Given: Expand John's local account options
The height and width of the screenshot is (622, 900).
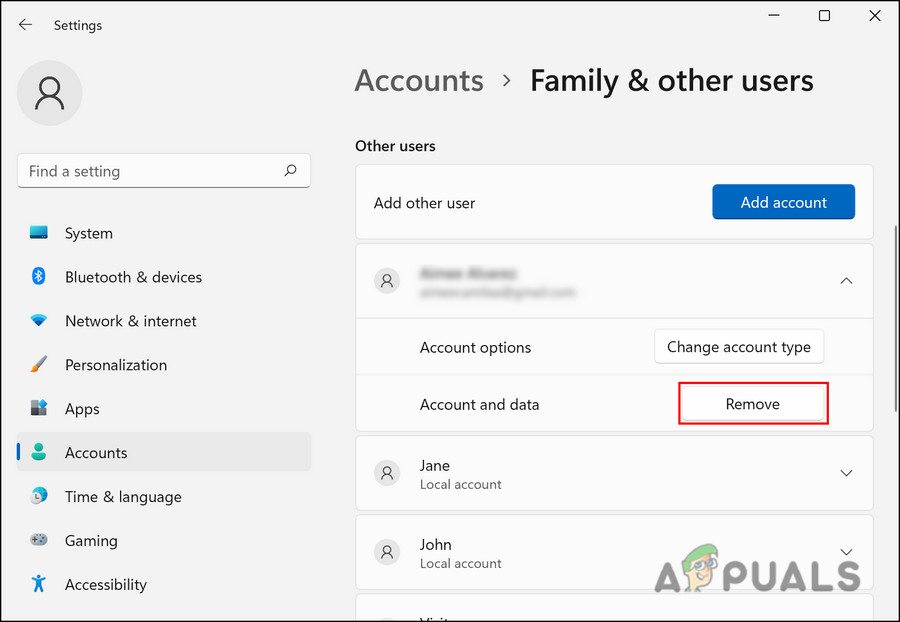Looking at the screenshot, I should click(846, 552).
